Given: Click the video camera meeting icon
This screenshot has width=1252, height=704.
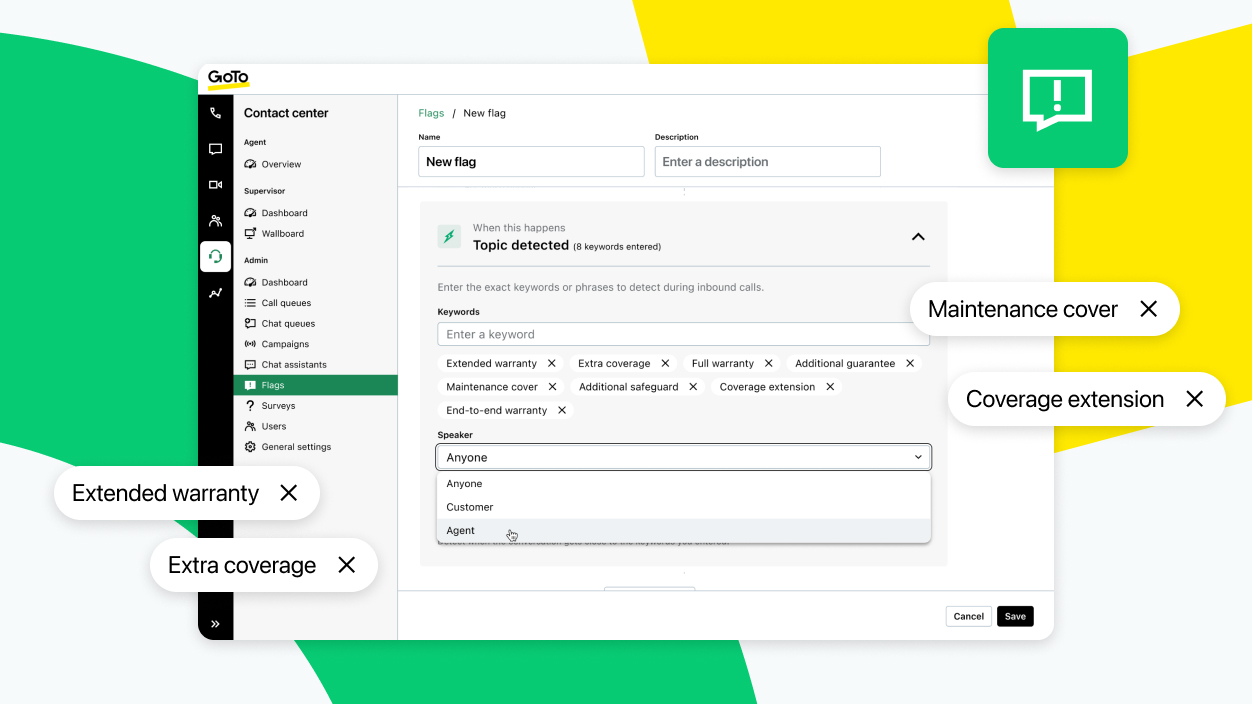Looking at the screenshot, I should click(214, 183).
